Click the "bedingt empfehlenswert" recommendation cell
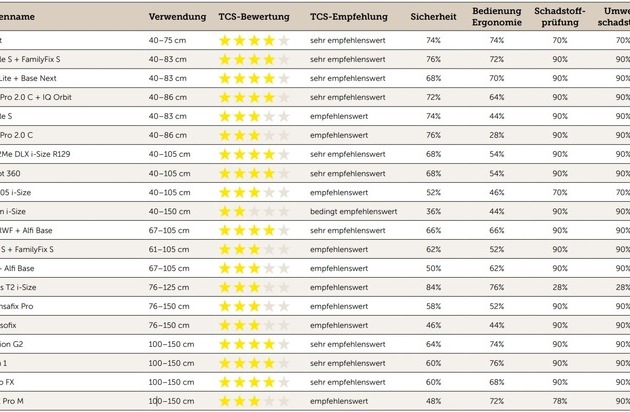Viewport: 630px width, 412px height. coord(353,212)
